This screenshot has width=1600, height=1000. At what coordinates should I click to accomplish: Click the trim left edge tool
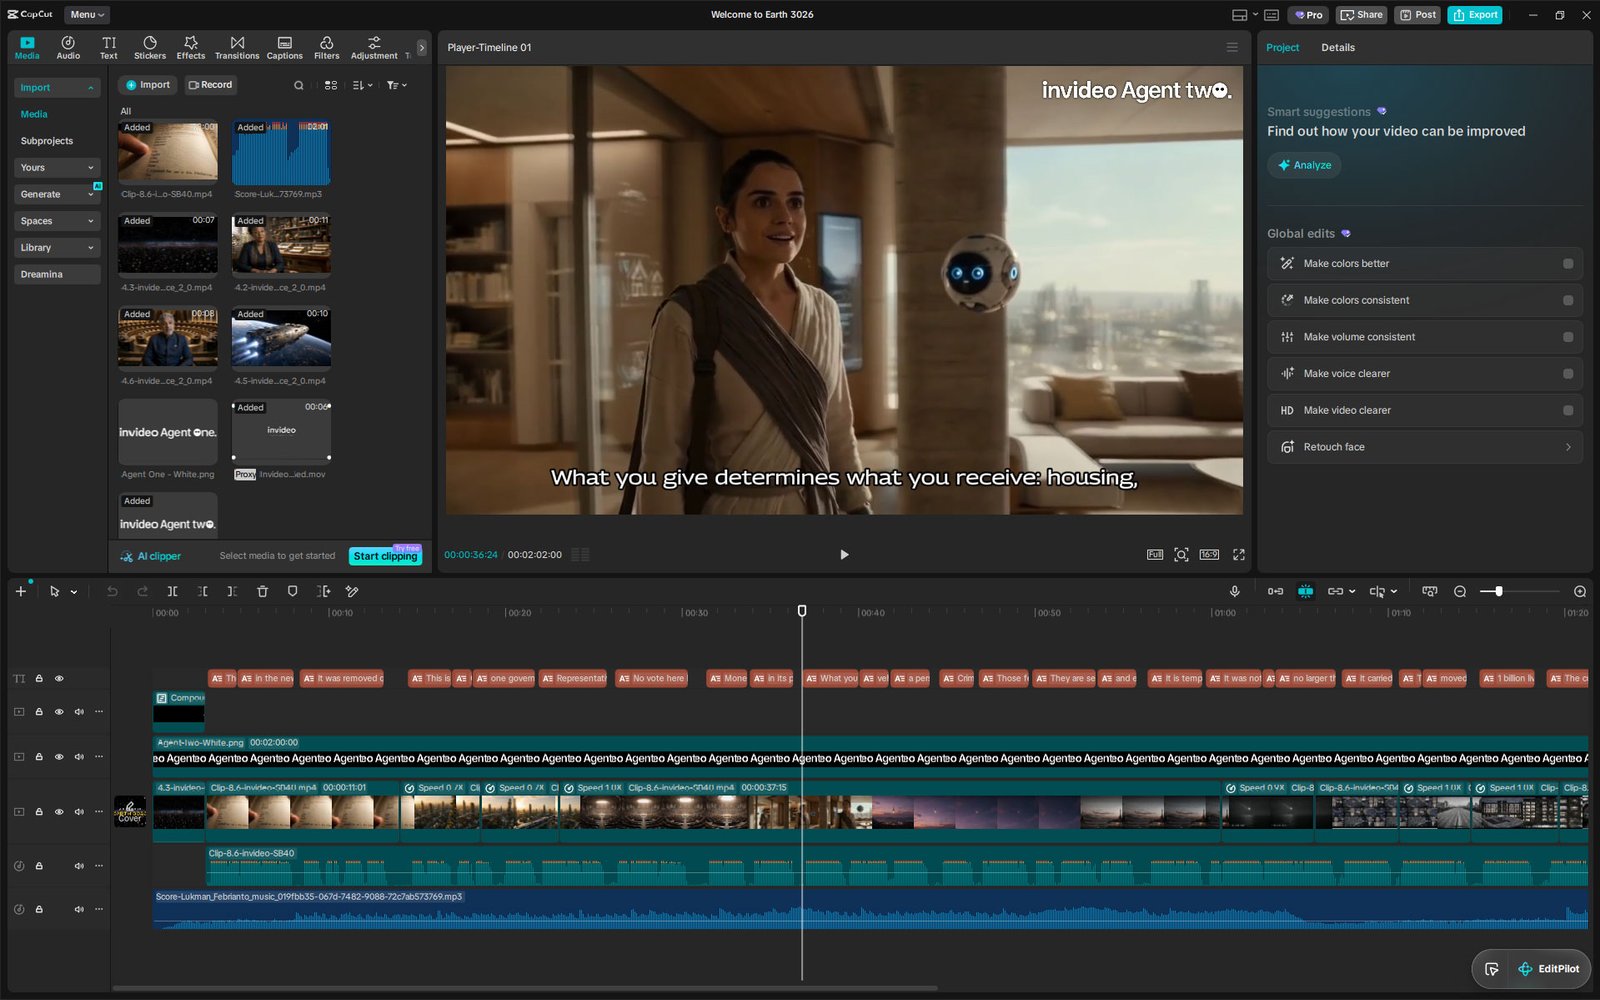[x=202, y=591]
